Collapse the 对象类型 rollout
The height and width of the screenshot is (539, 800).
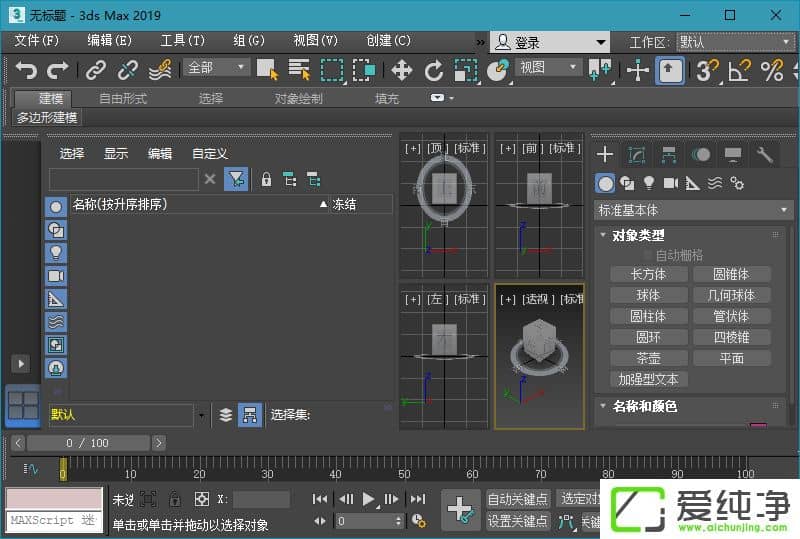[x=639, y=235]
